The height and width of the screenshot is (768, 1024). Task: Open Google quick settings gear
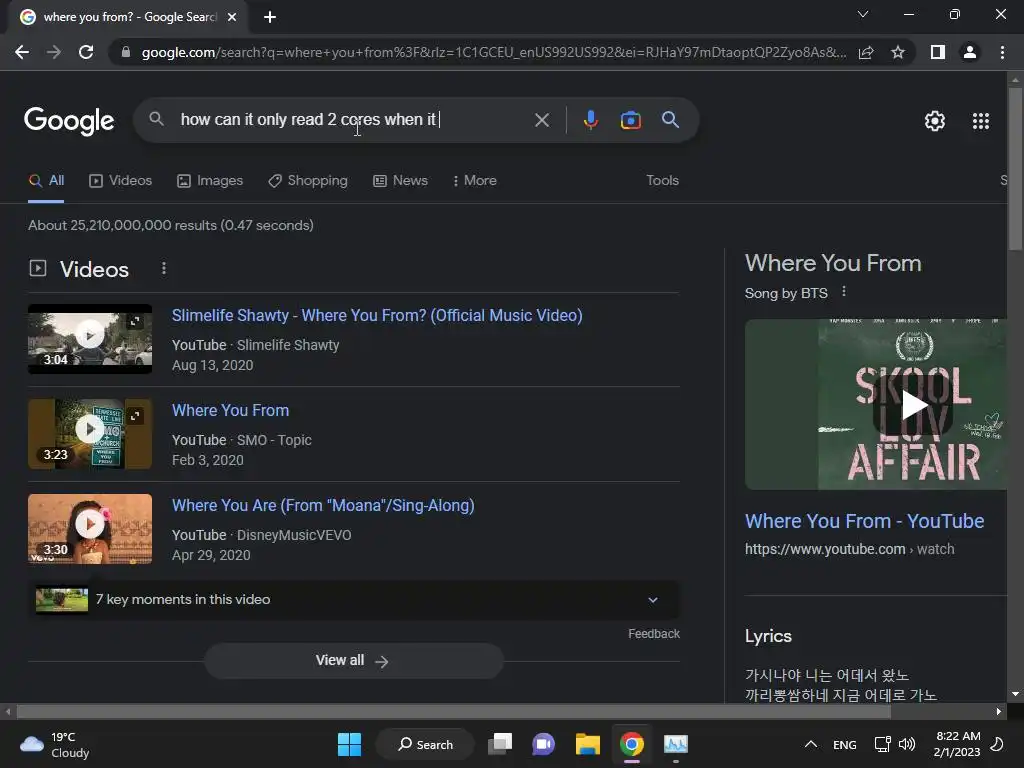coord(935,121)
